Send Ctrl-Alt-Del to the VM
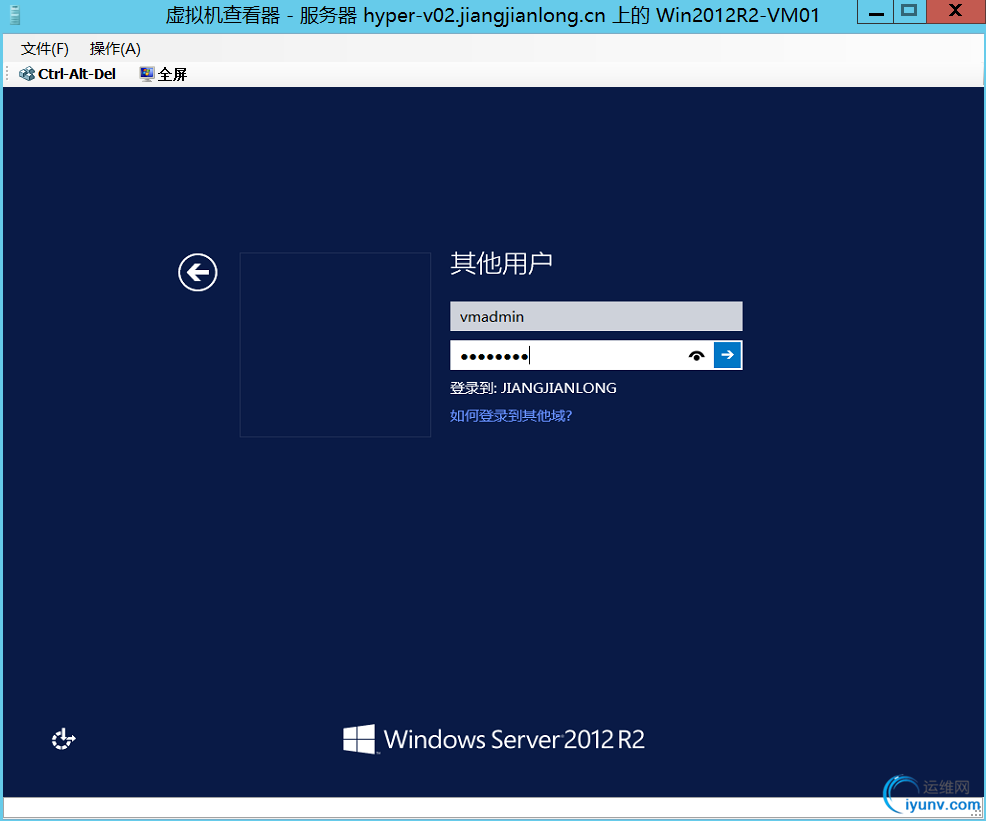The height and width of the screenshot is (821, 986). pyautogui.click(x=67, y=74)
